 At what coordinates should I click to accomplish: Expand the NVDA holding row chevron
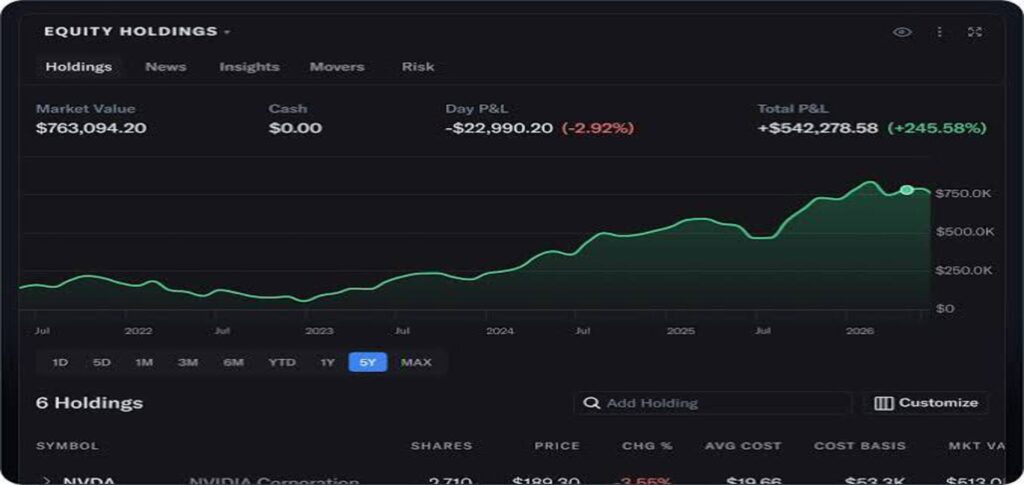point(46,481)
